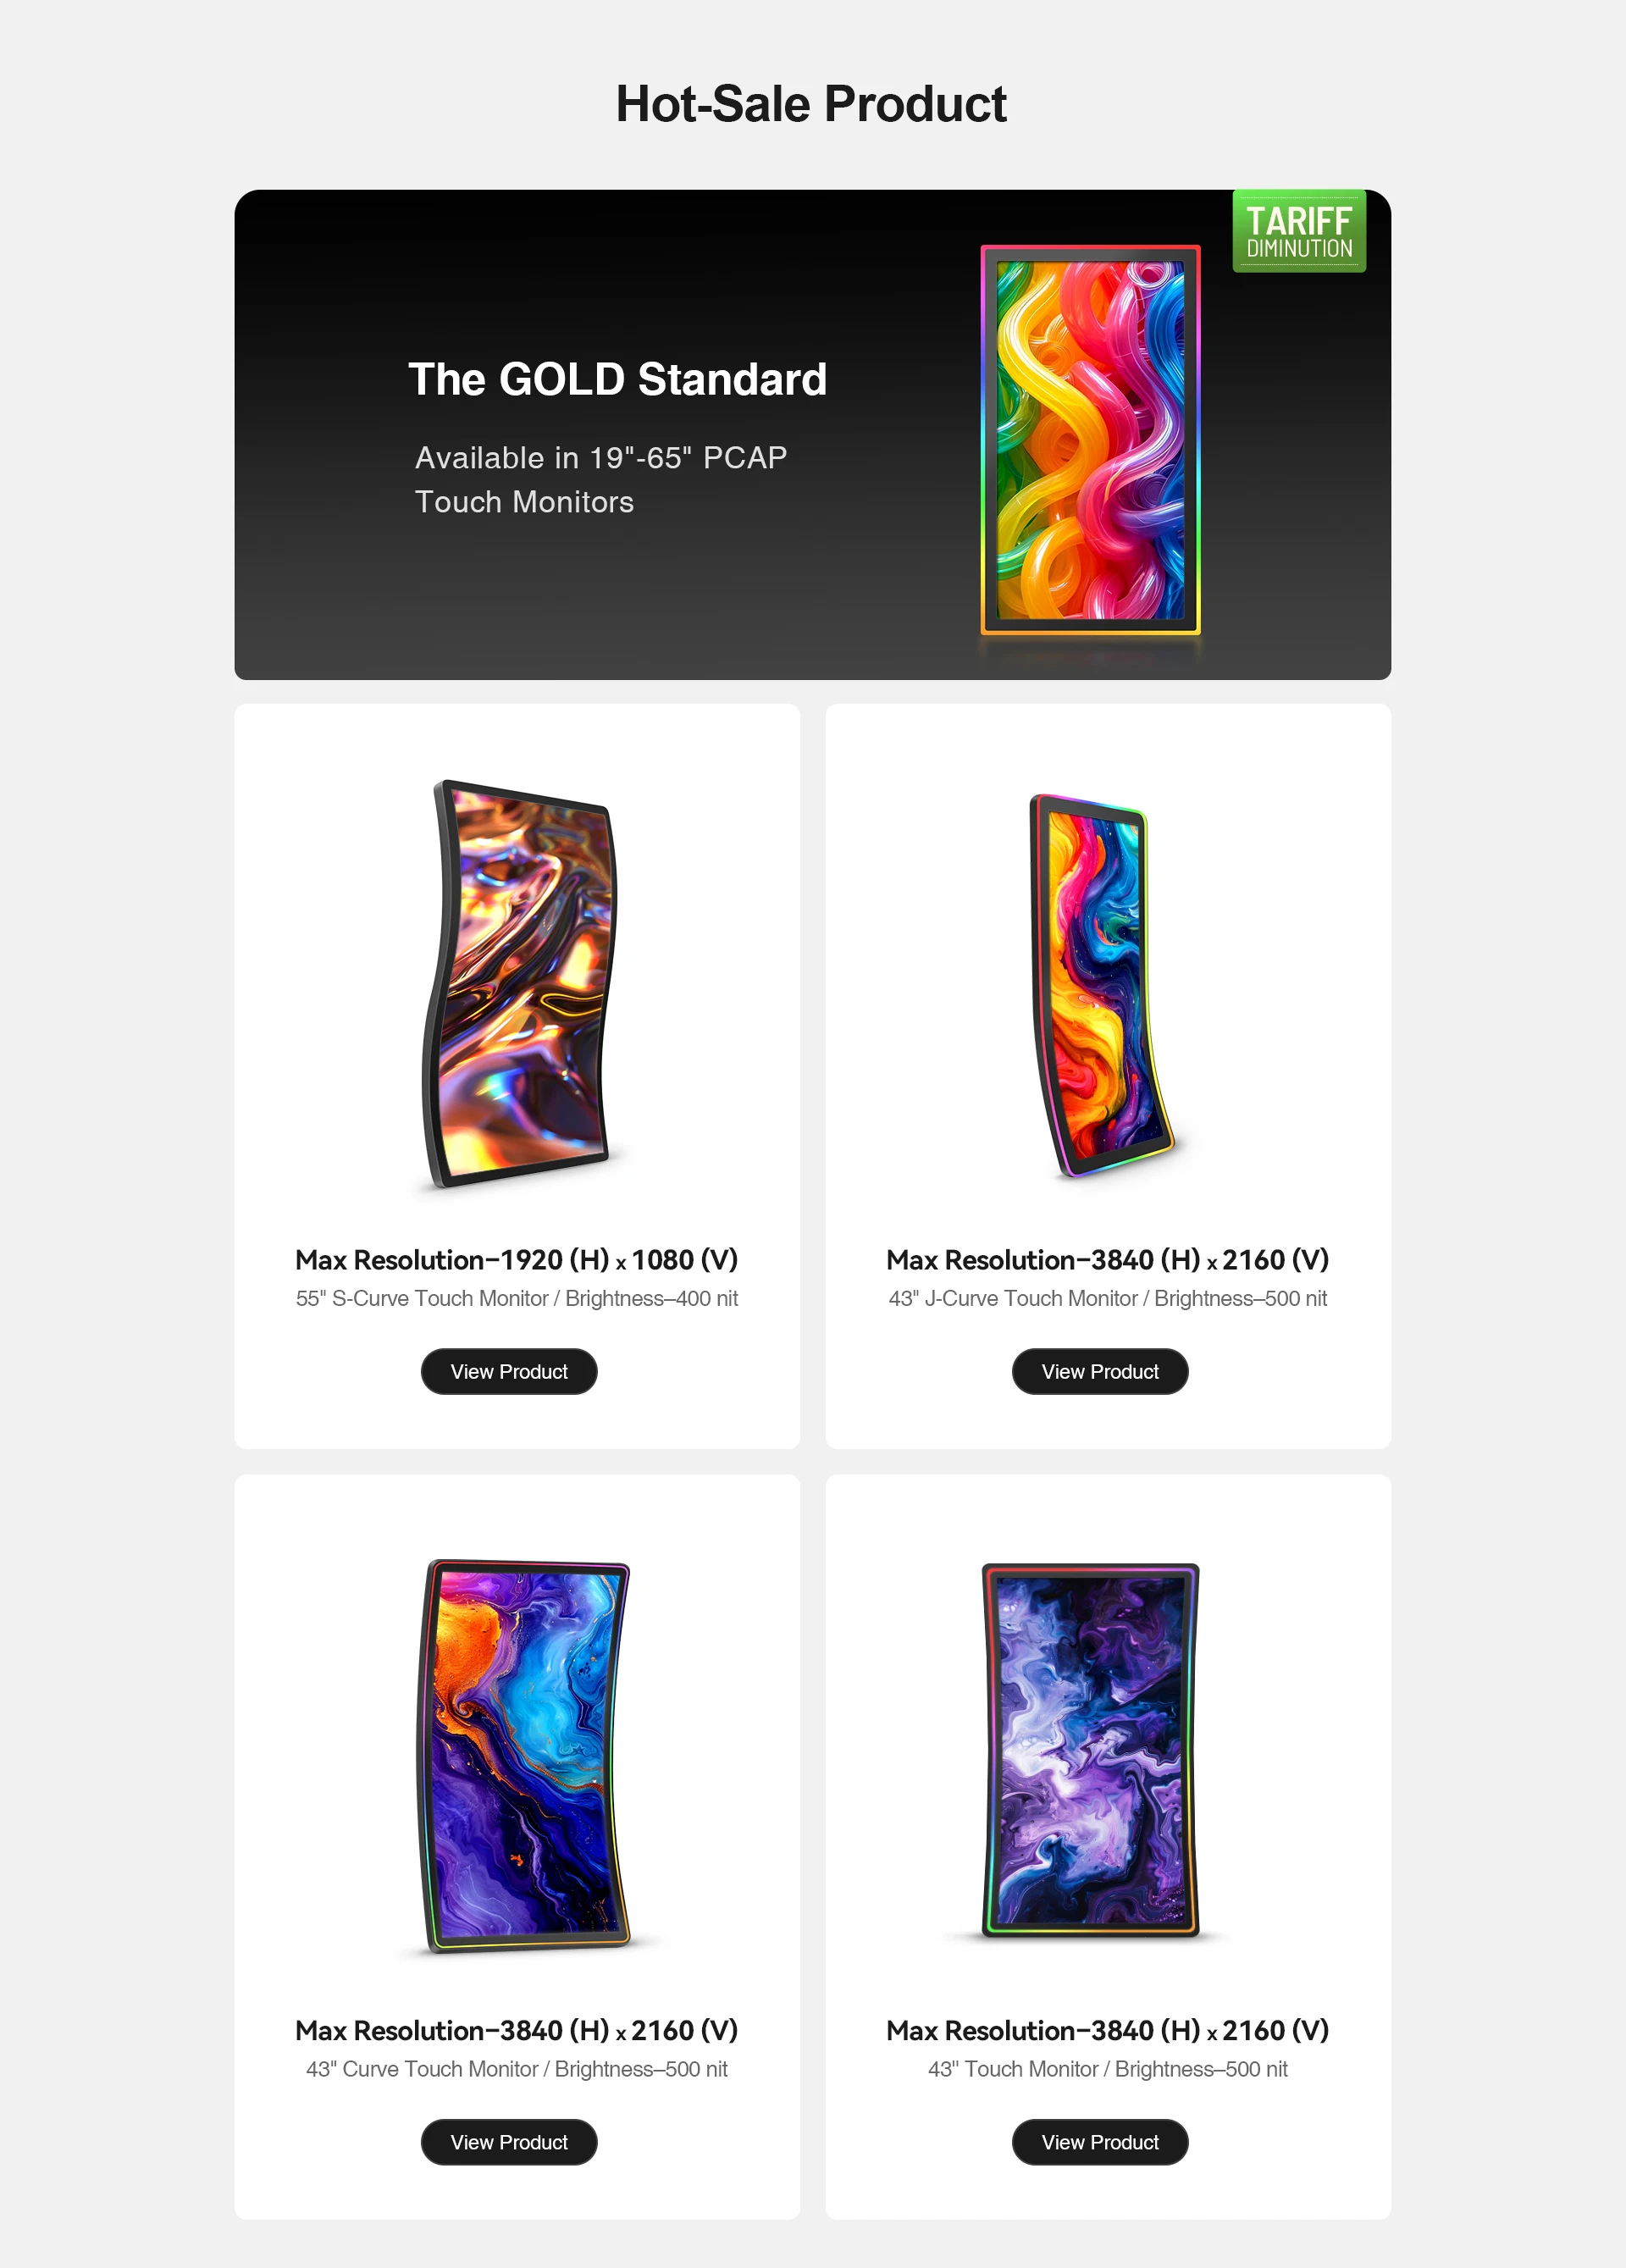Select the '55" S-Curve Touch Monitor' description
Image resolution: width=1626 pixels, height=2268 pixels.
(x=517, y=1299)
